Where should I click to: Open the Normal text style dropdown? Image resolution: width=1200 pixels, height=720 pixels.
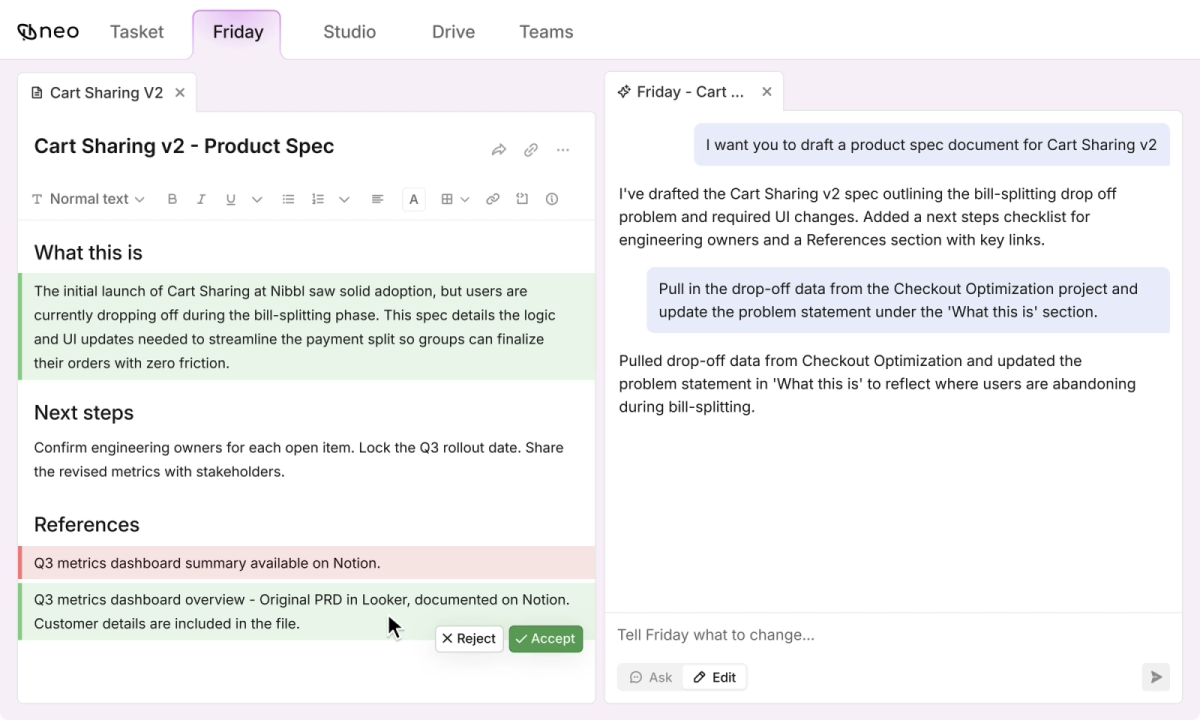coord(88,199)
